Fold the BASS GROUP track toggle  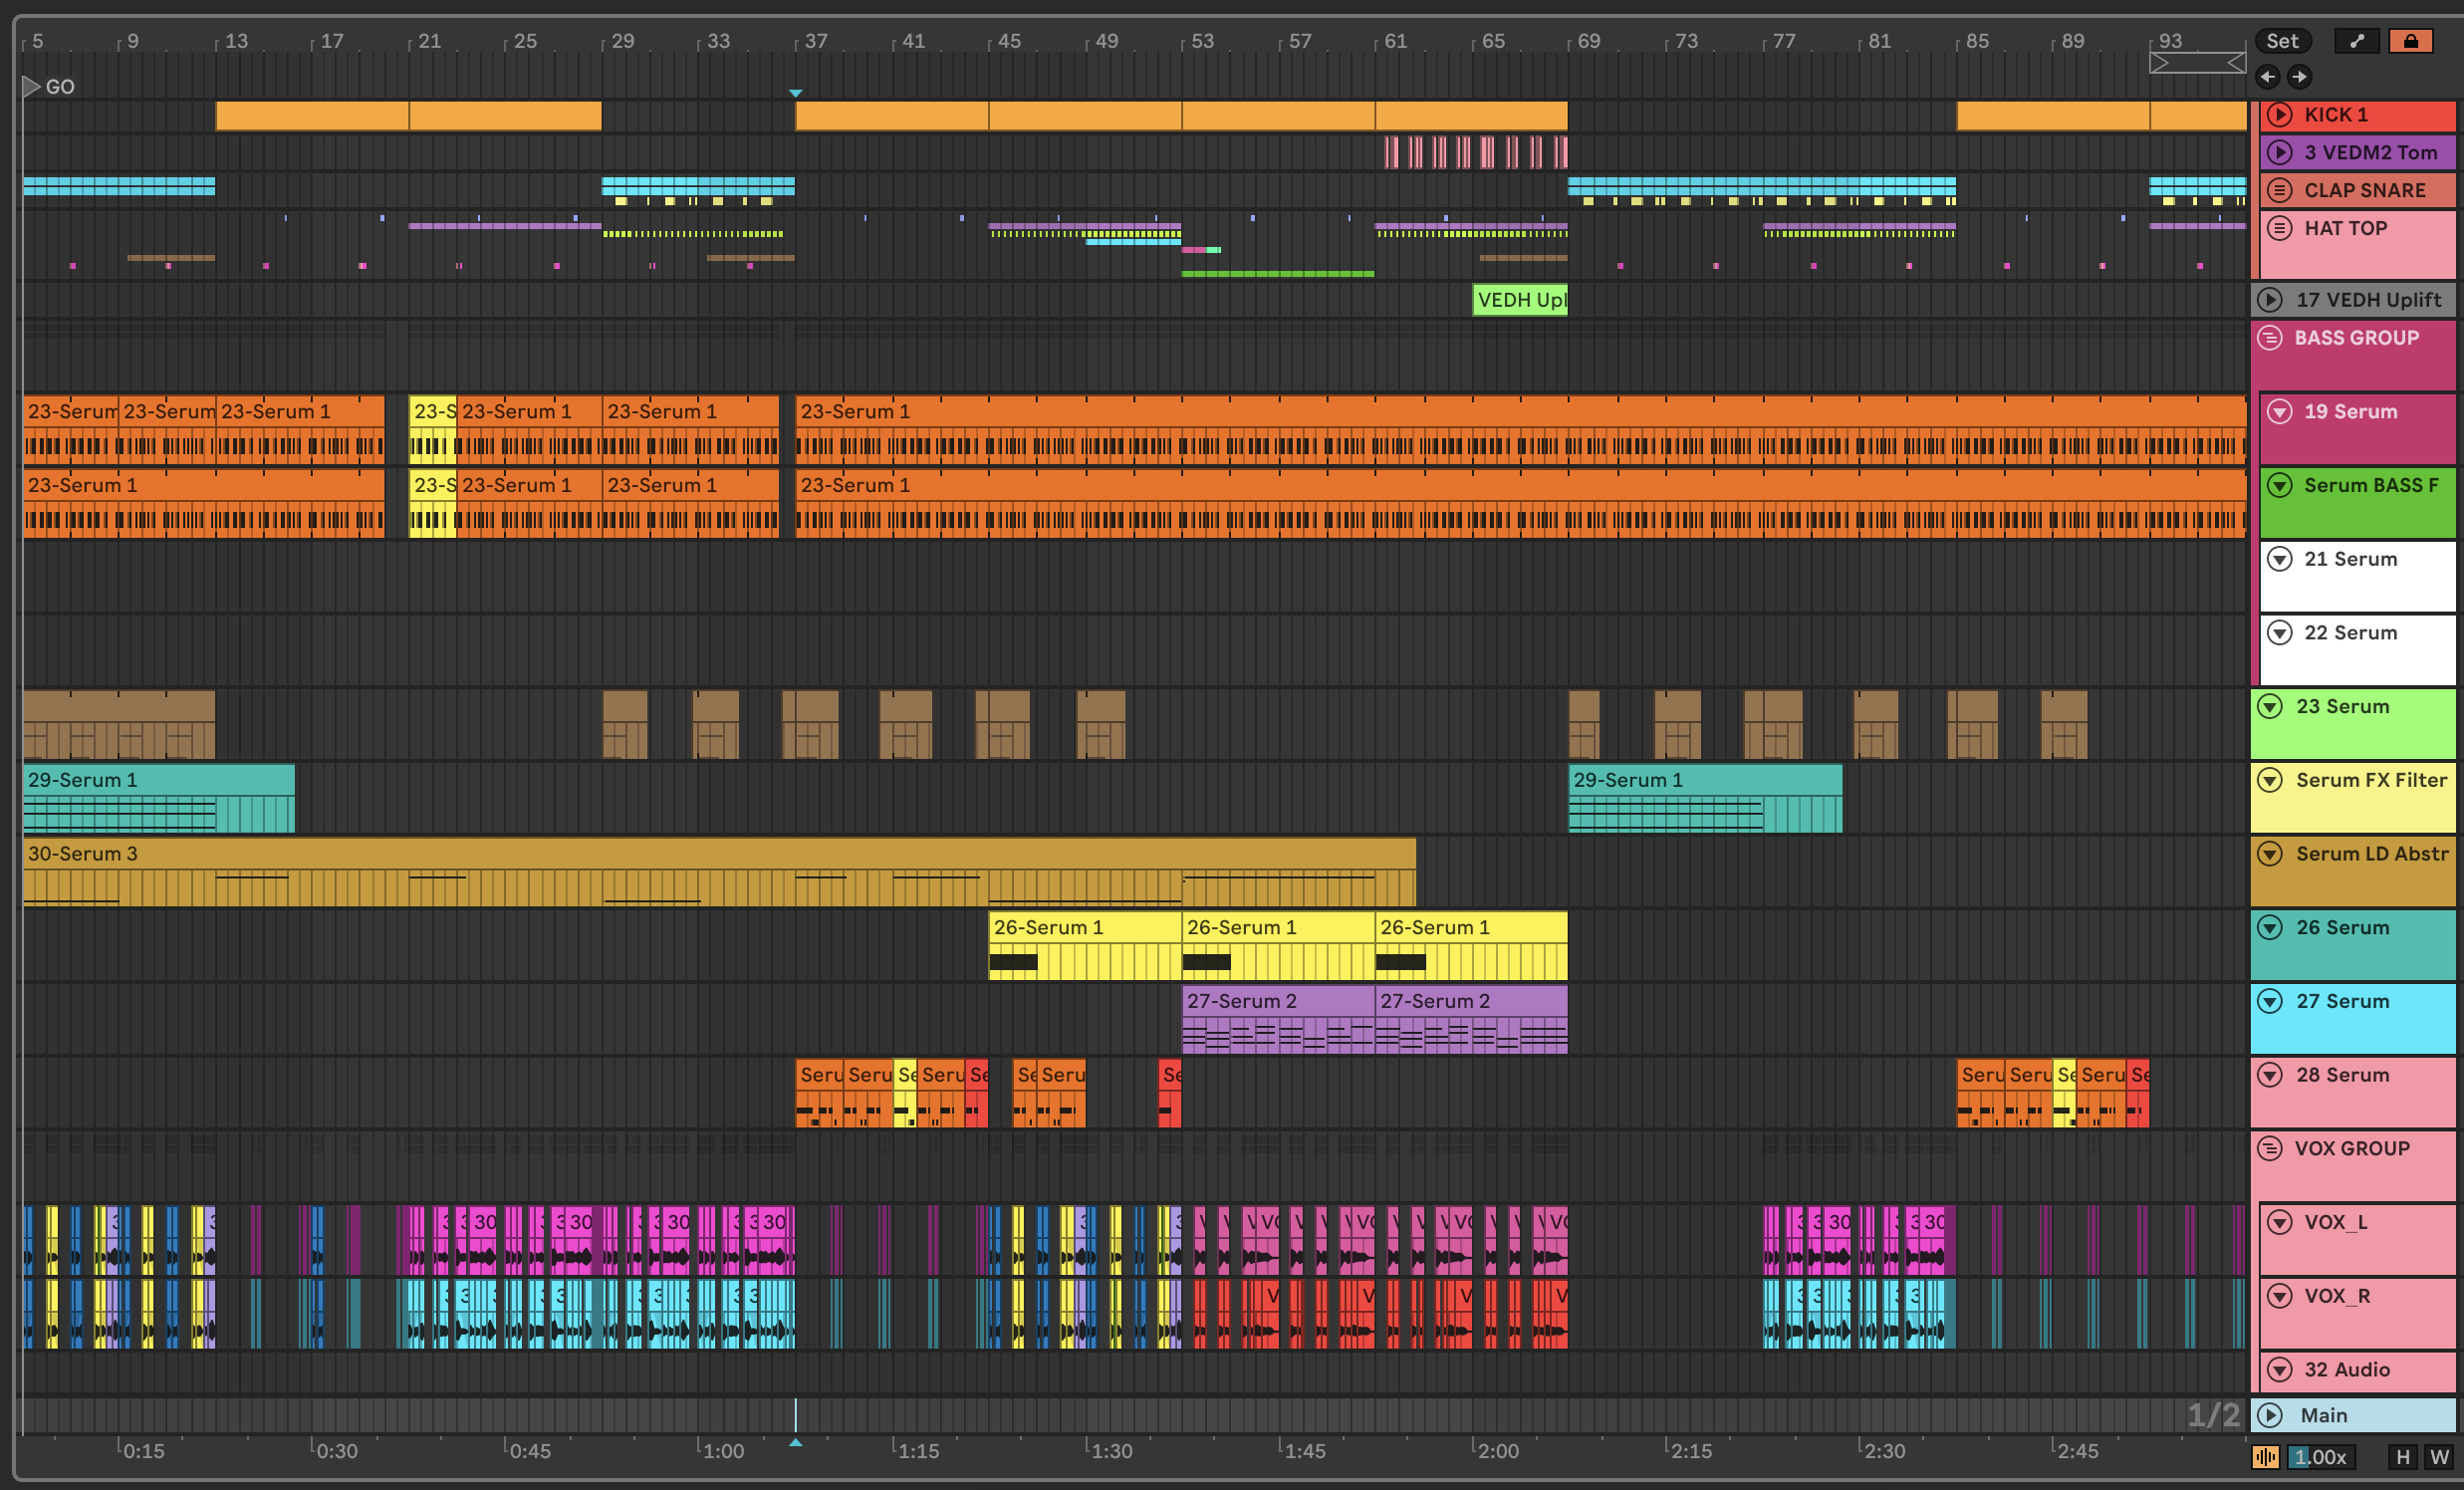pyautogui.click(x=2270, y=338)
